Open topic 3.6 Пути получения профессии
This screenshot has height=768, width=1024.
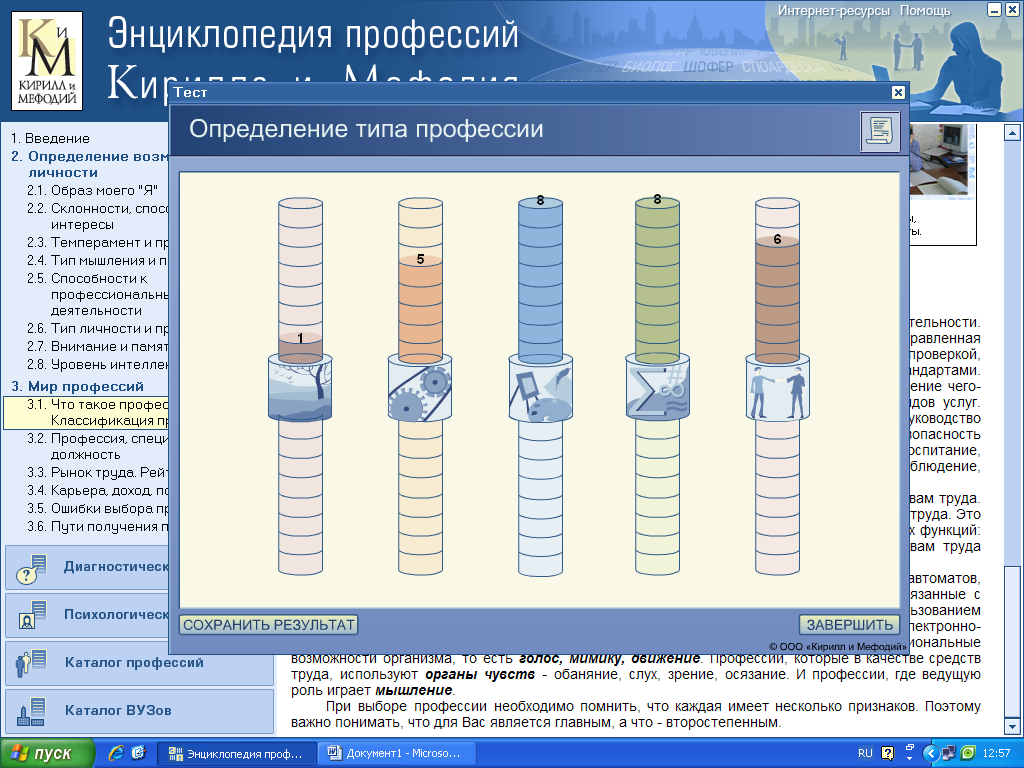(x=97, y=526)
